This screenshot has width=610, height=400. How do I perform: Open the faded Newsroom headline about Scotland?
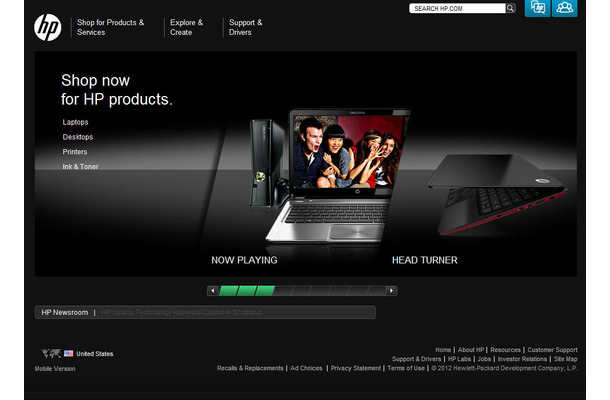pyautogui.click(x=181, y=312)
